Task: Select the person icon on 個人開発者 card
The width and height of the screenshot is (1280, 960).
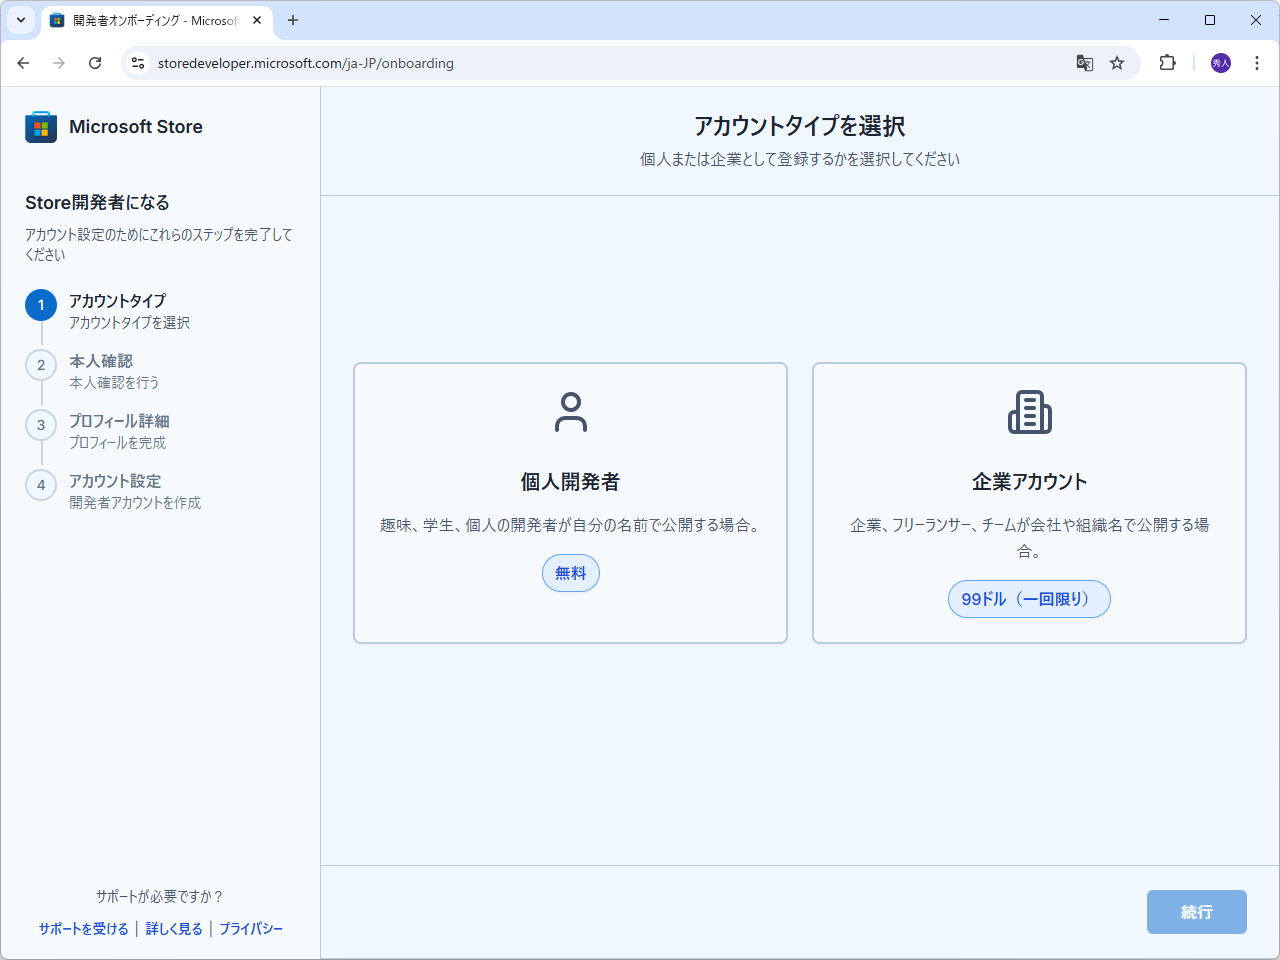Action: coord(570,411)
